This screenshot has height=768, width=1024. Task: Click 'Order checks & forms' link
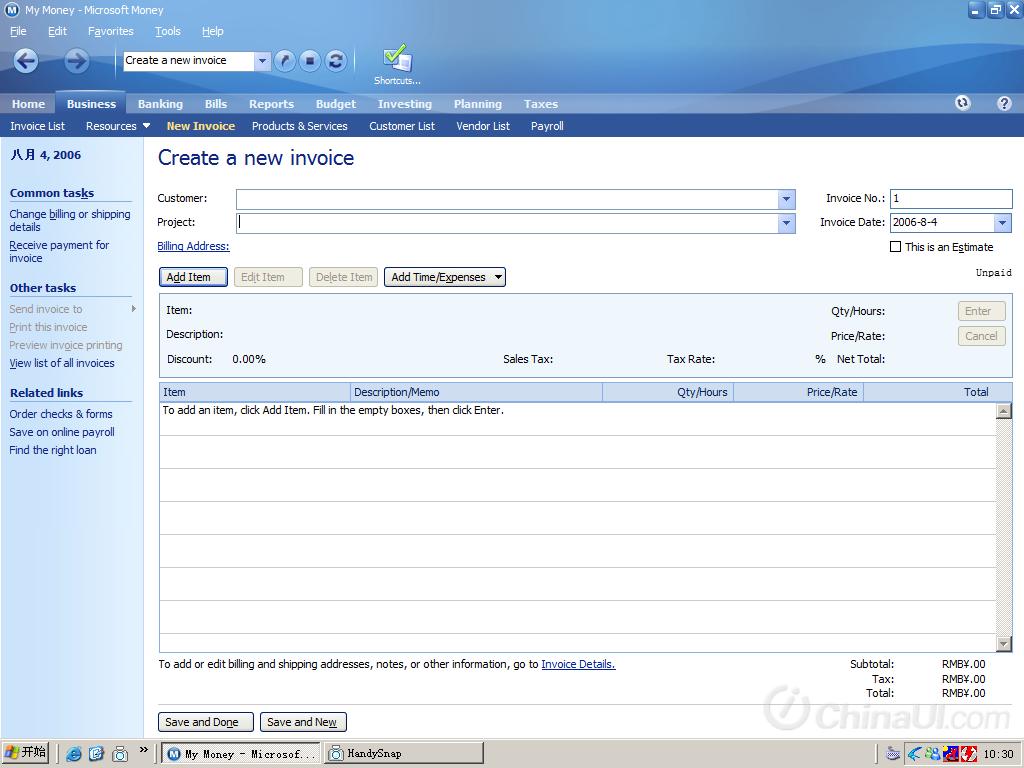(61, 414)
